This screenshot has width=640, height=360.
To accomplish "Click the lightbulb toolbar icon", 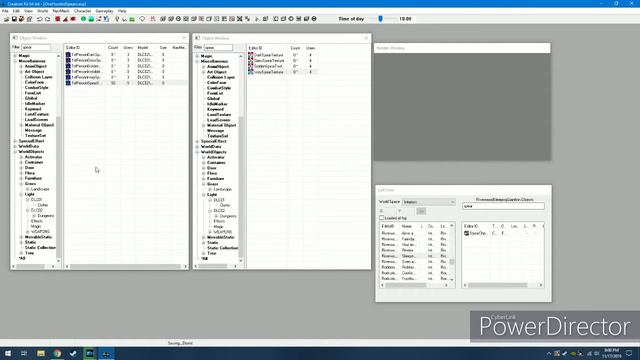I will click(117, 19).
